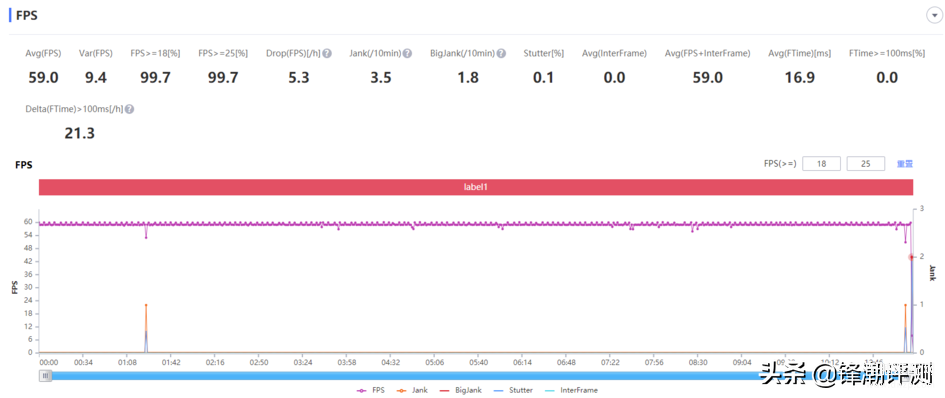
Task: Click the Jank value 3.5
Action: (380, 77)
